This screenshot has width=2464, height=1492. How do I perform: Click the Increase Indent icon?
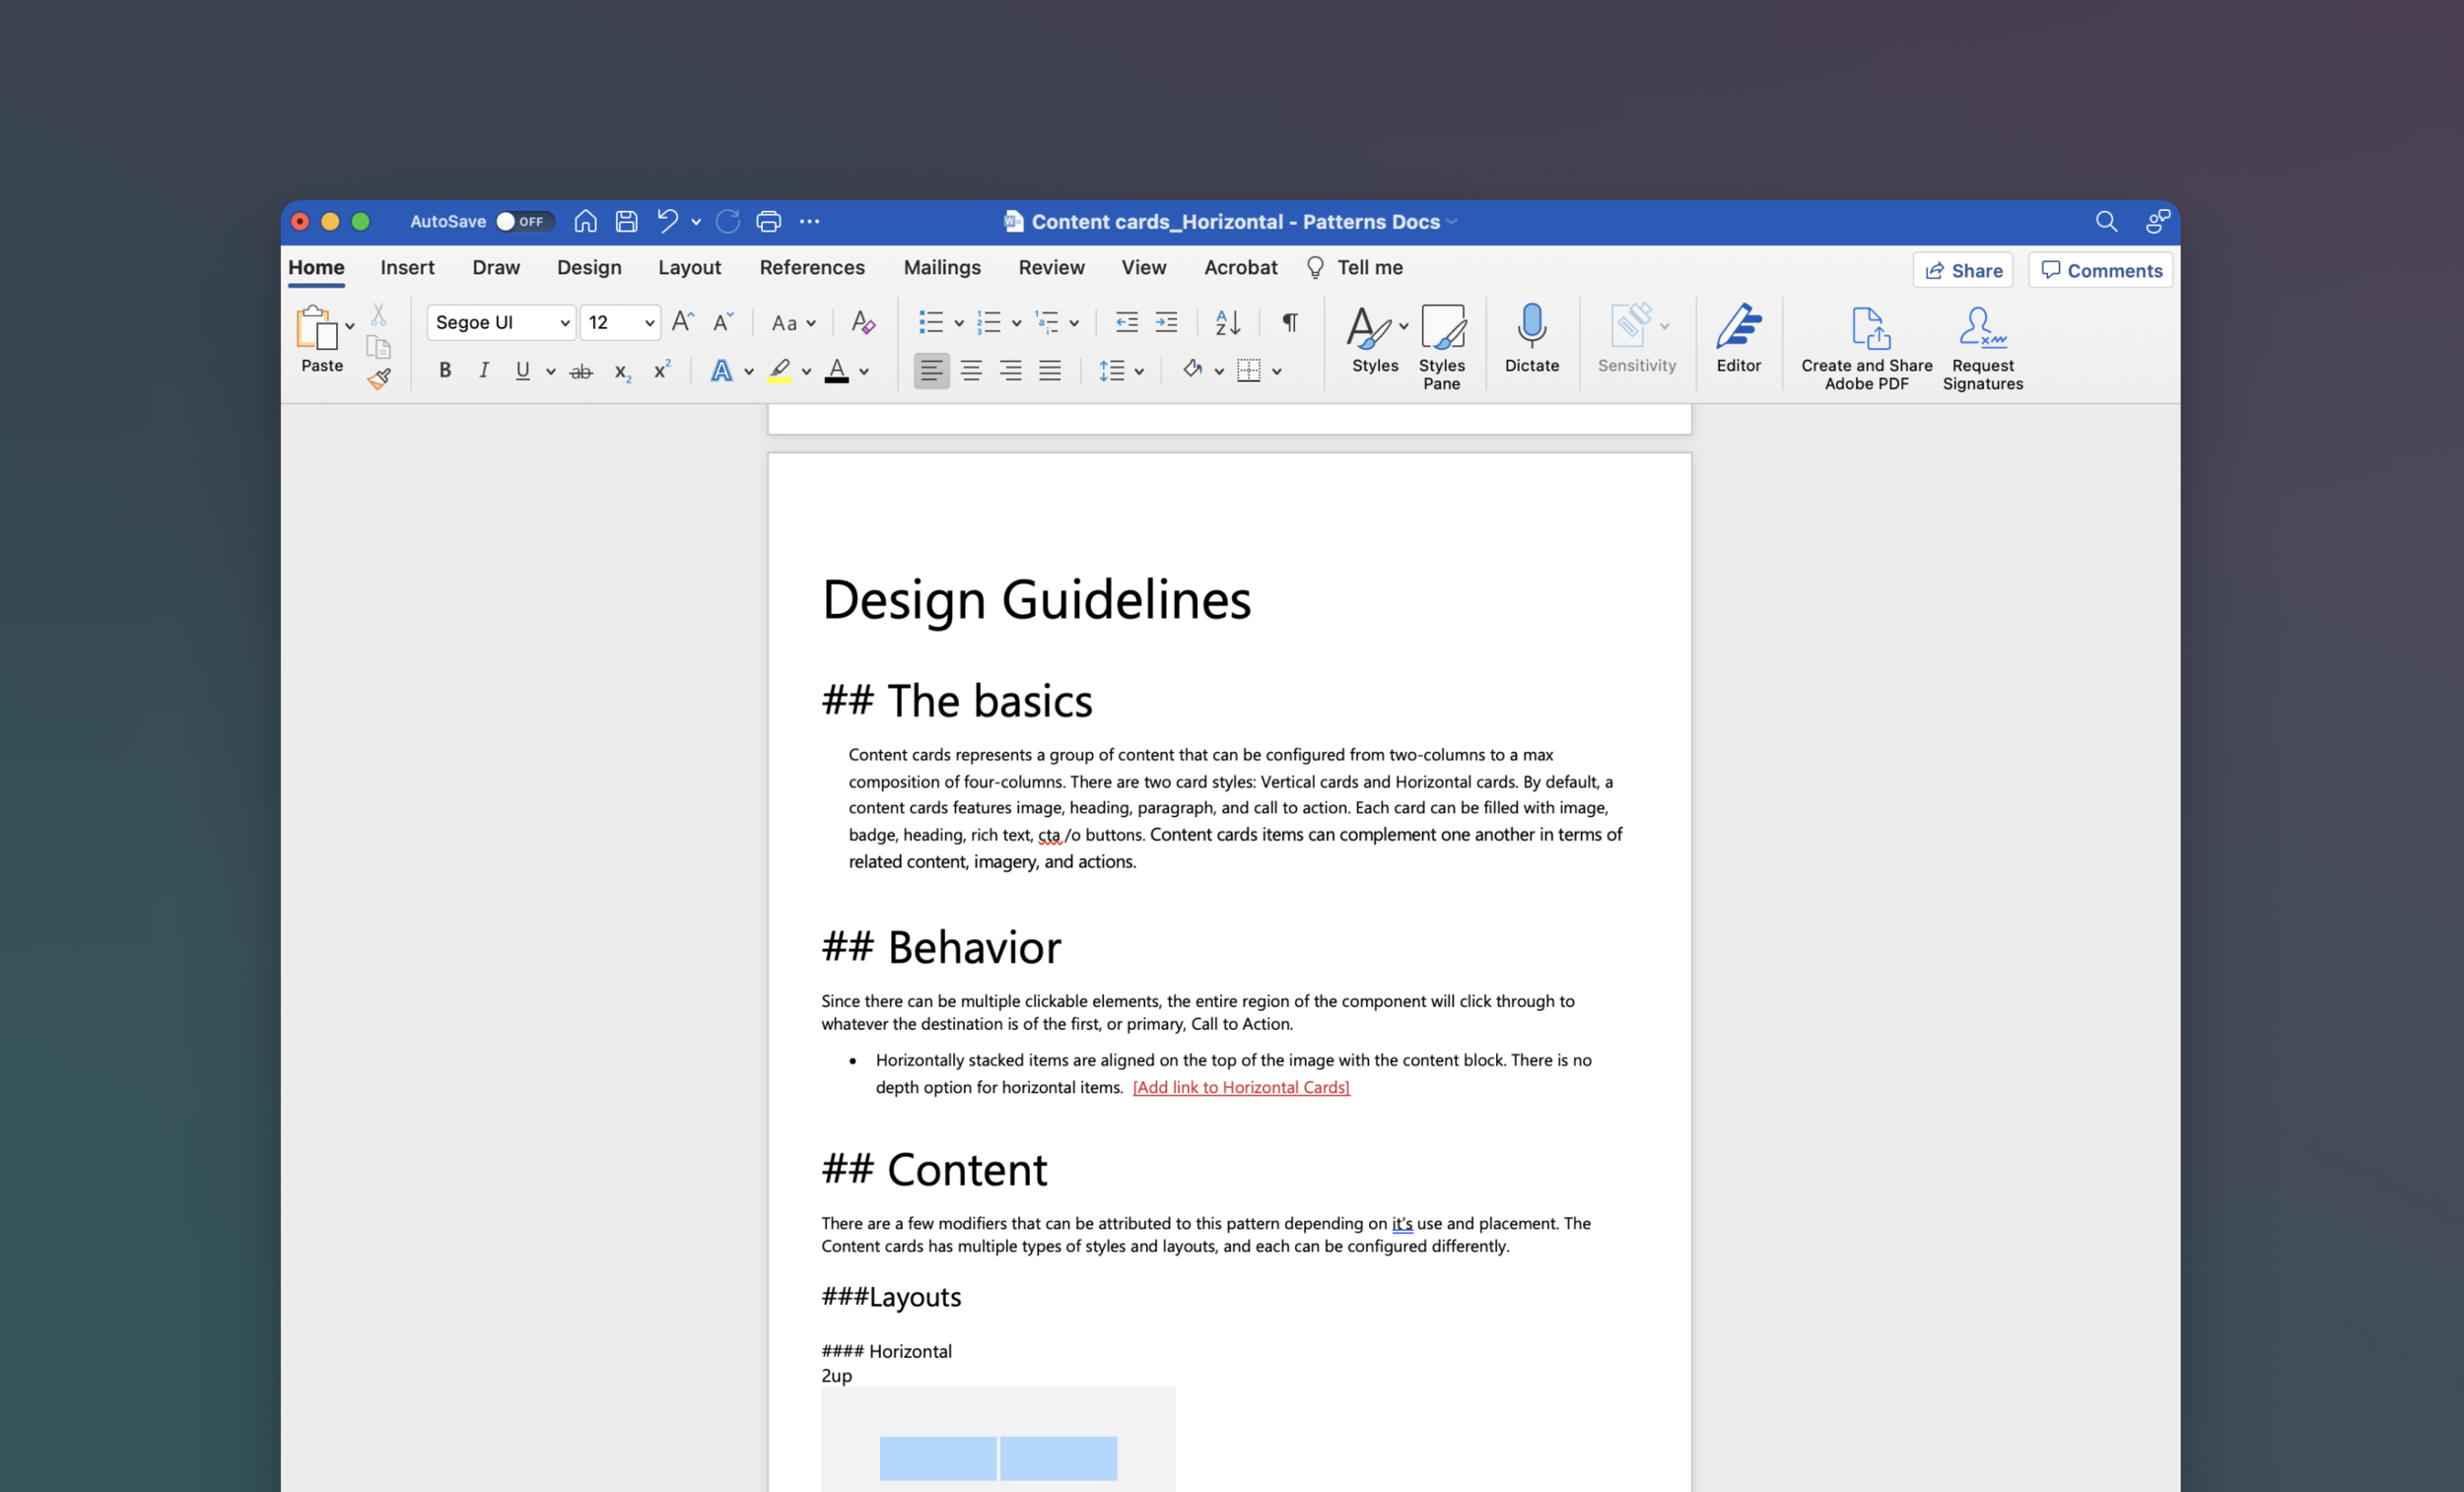[1166, 322]
